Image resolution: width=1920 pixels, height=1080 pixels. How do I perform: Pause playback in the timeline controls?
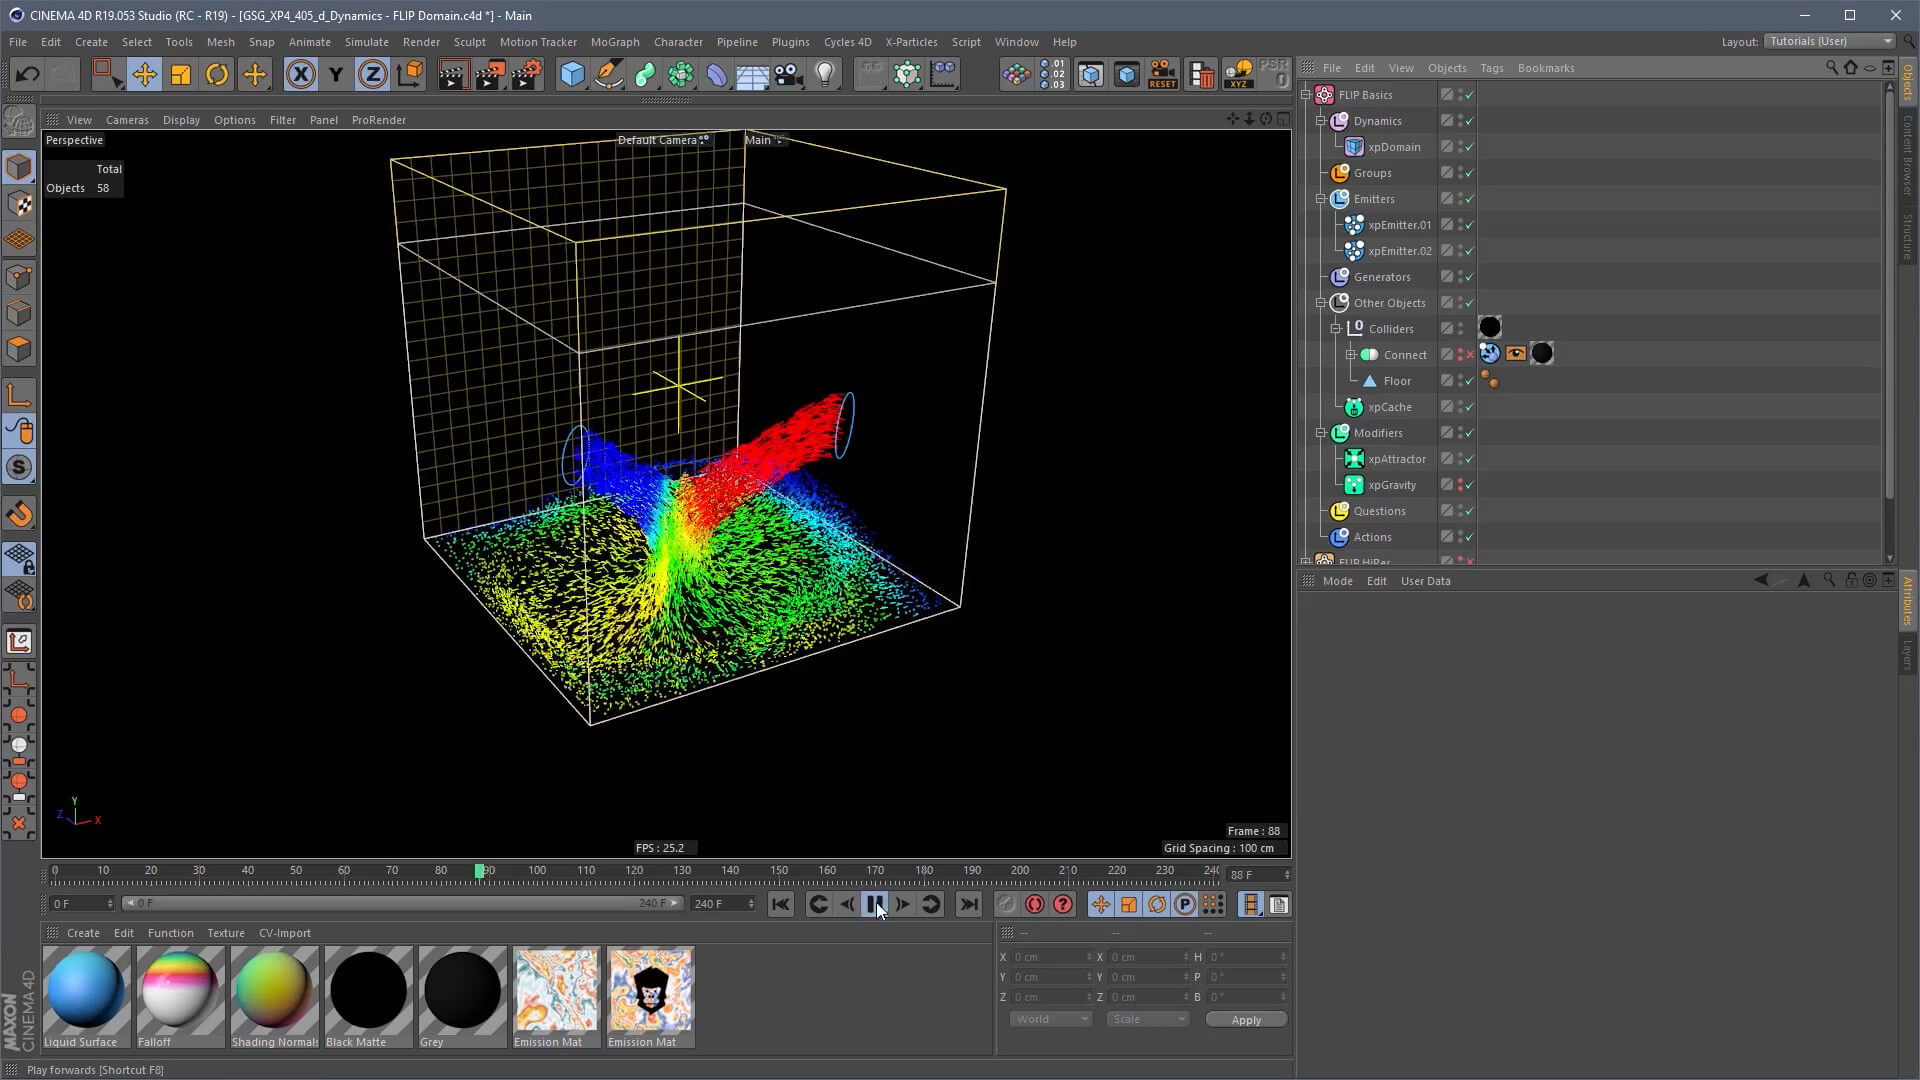(875, 905)
